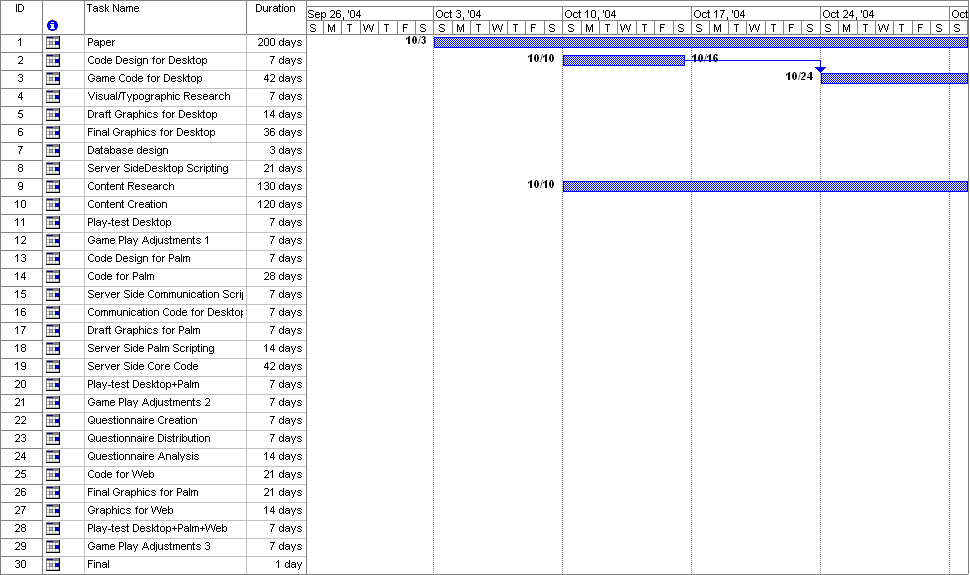Screen dimensions: 970x575
Task: Click the indicator icon in the Final row
Action: [53, 565]
